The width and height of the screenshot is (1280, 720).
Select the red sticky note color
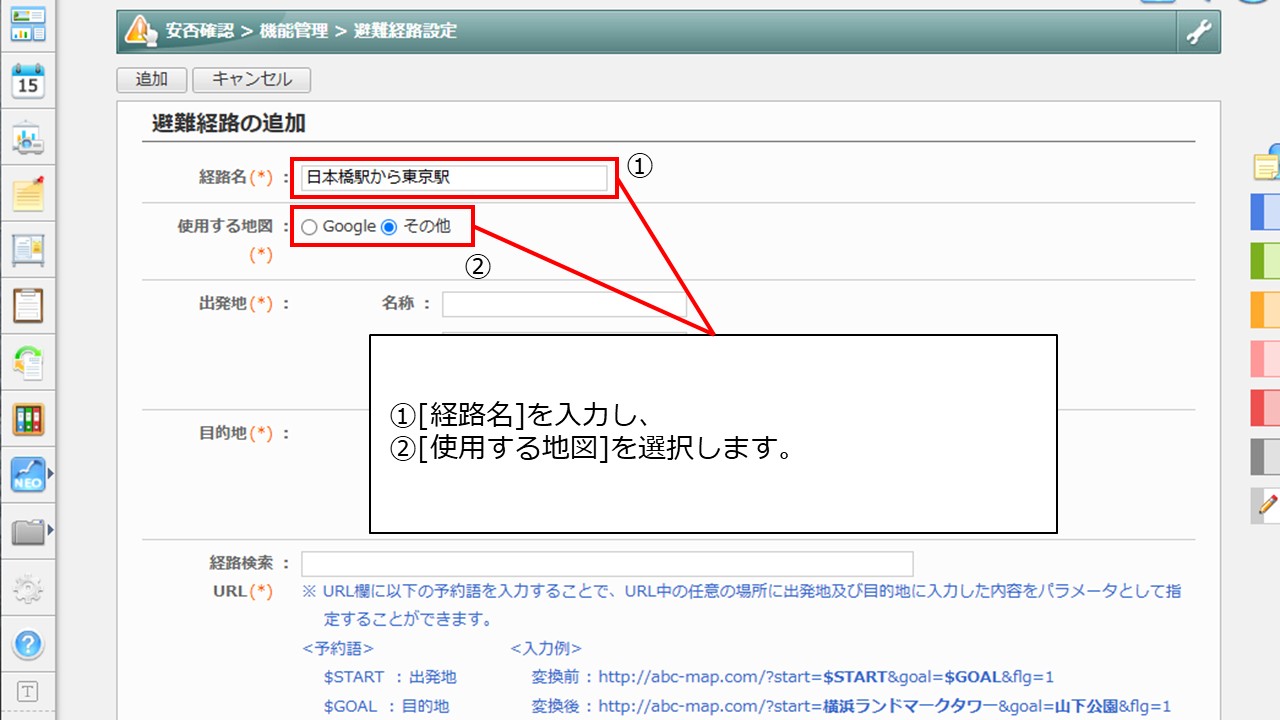1266,408
